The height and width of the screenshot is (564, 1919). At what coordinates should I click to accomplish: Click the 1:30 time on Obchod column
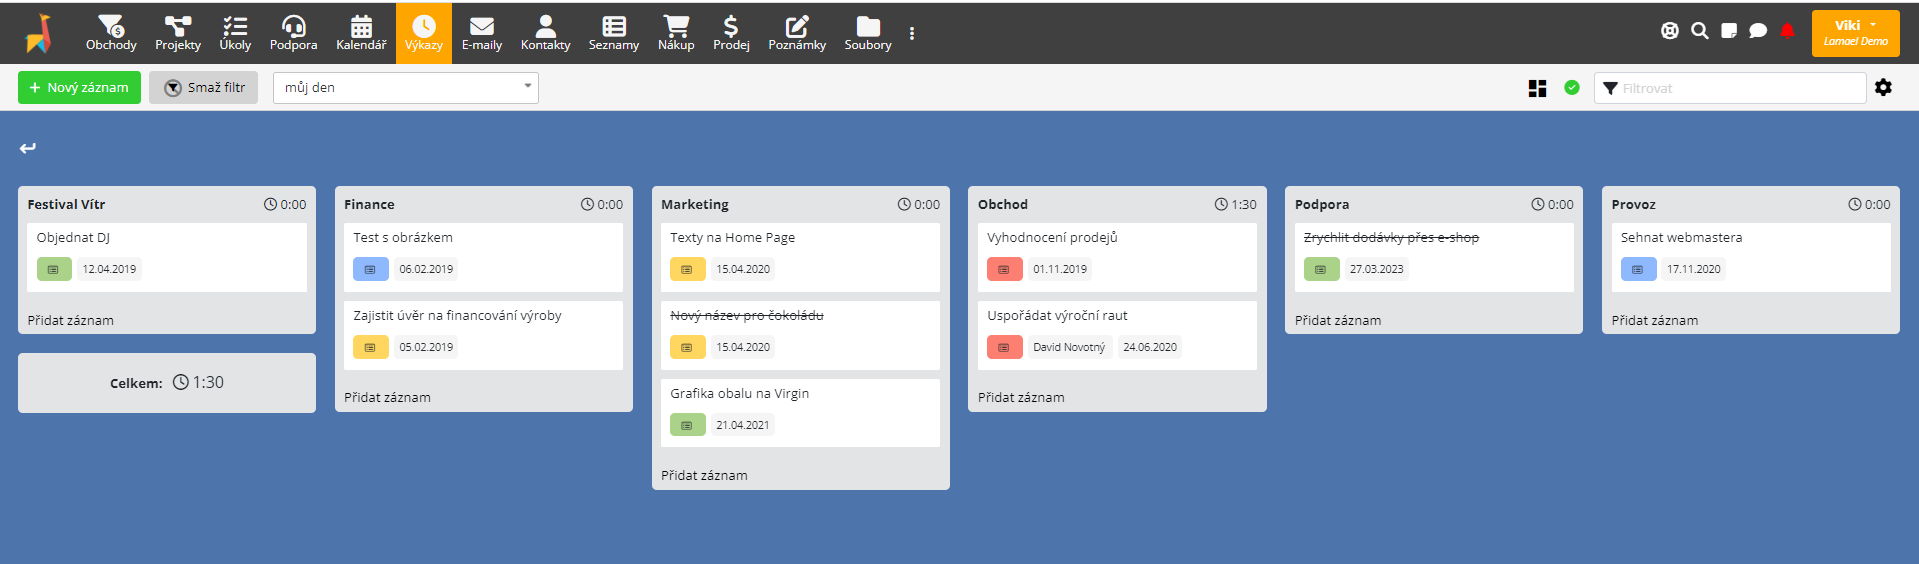[1236, 204]
